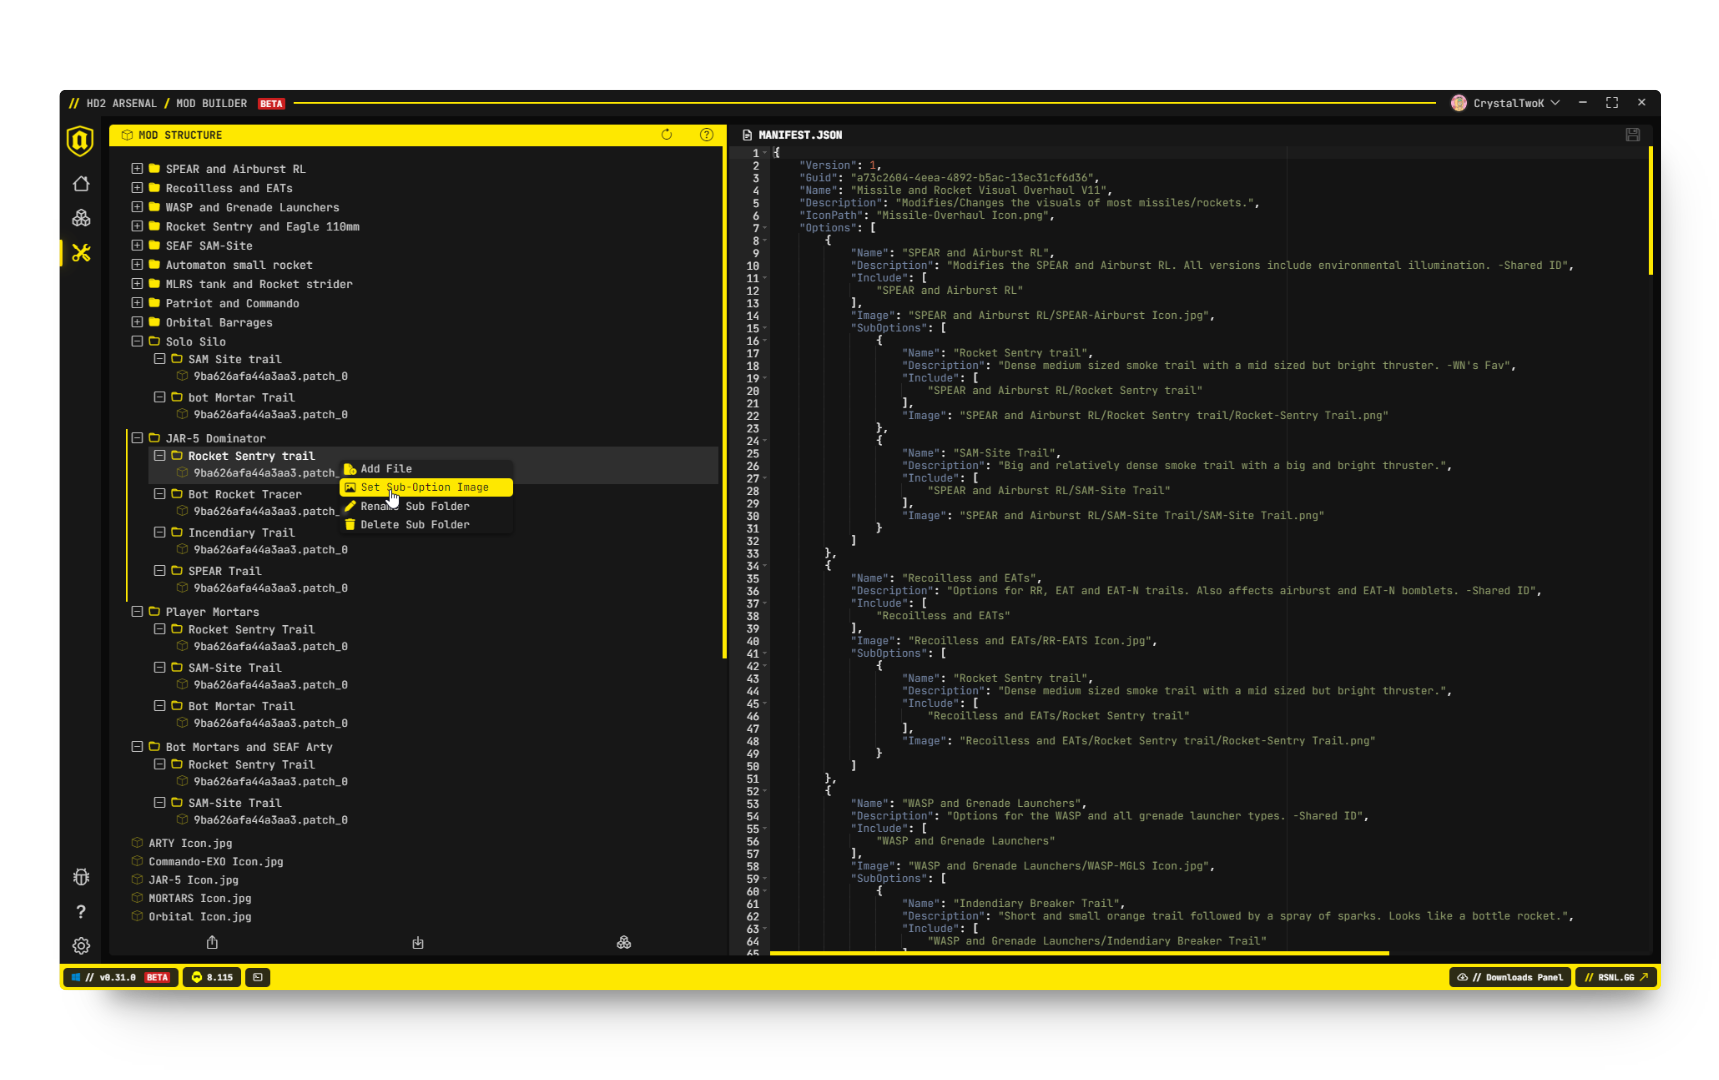1719x1080 pixels.
Task: Open the help question mark icon in sidebar
Action: click(x=81, y=912)
